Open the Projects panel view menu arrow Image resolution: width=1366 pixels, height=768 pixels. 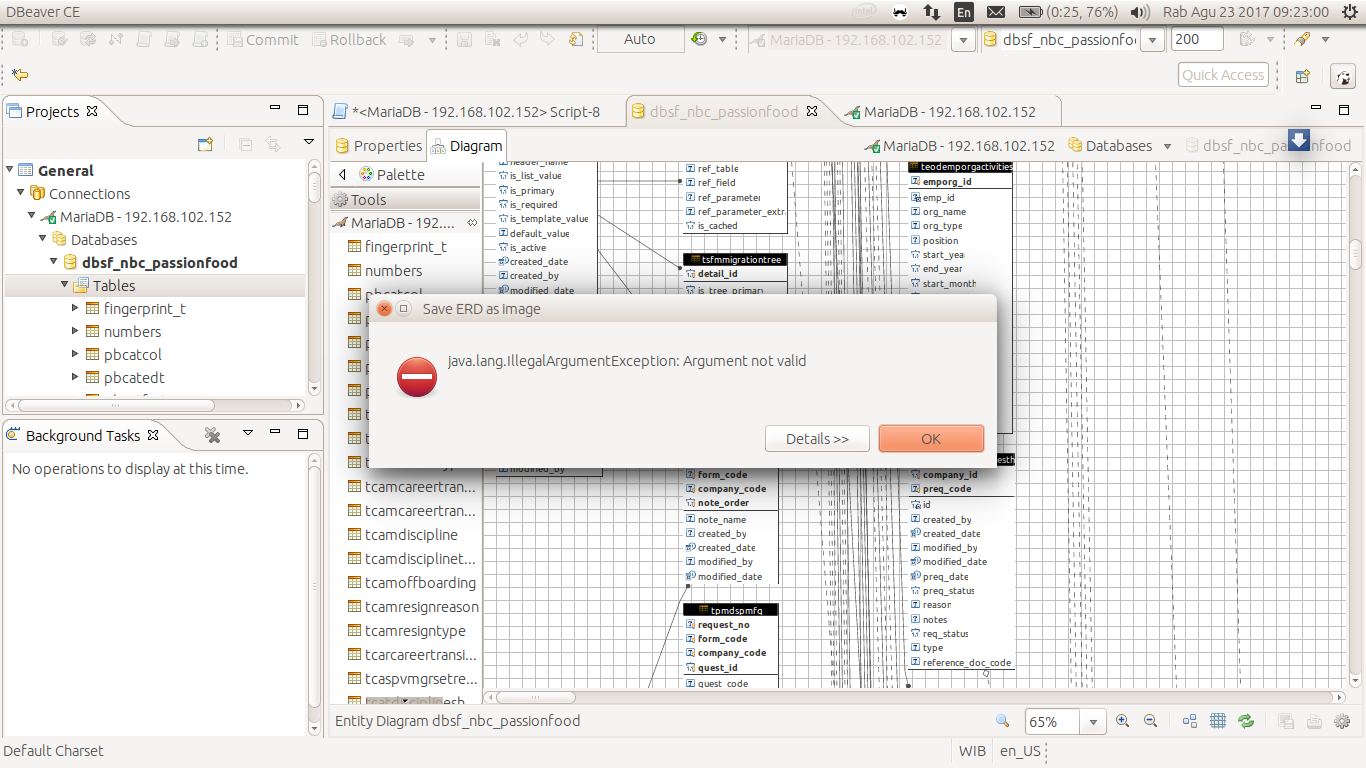pos(309,144)
